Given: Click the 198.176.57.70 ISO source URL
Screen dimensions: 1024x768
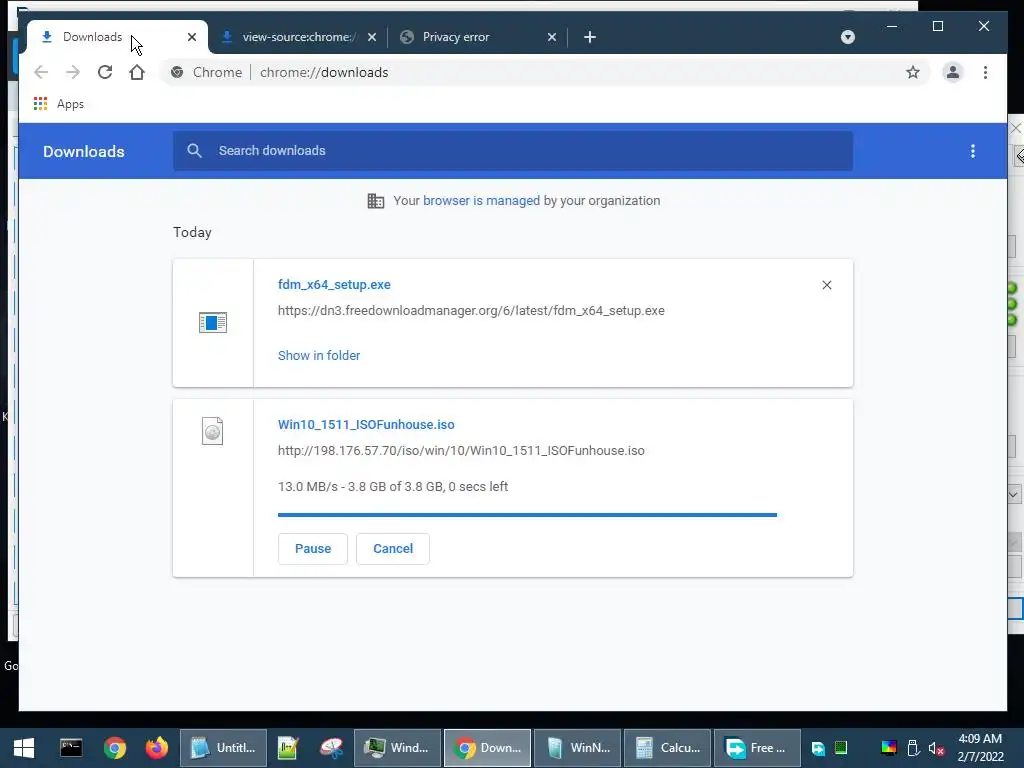Looking at the screenshot, I should (x=461, y=451).
